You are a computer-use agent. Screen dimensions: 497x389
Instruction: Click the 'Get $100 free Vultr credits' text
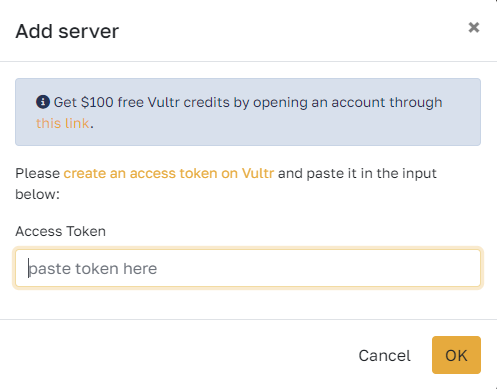[142, 102]
